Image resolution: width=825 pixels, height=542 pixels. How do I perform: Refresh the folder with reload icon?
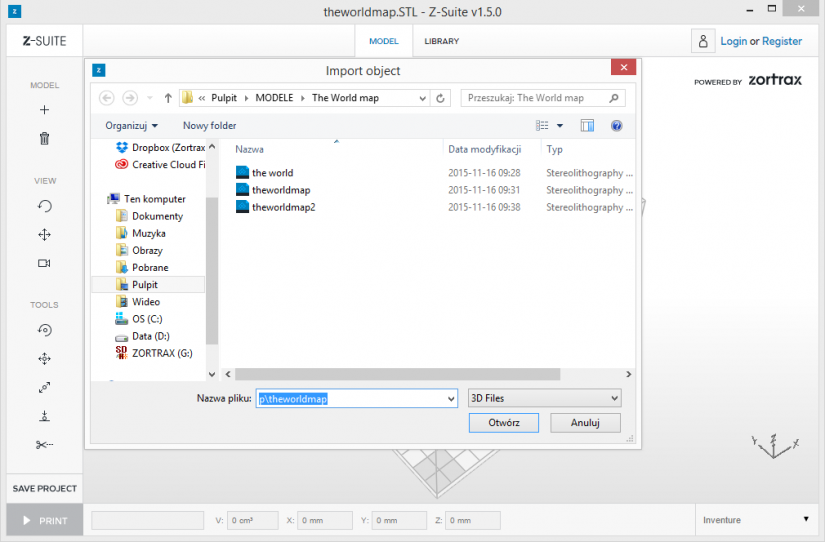tap(440, 98)
